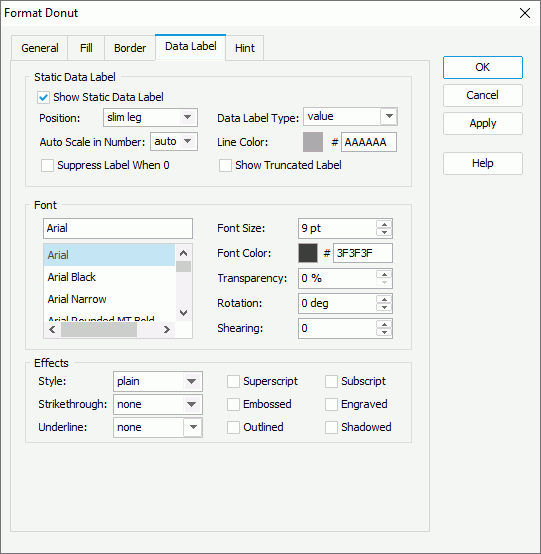Click font list scroll up arrow
Viewport: 541px width, 554px height.
(x=183, y=253)
